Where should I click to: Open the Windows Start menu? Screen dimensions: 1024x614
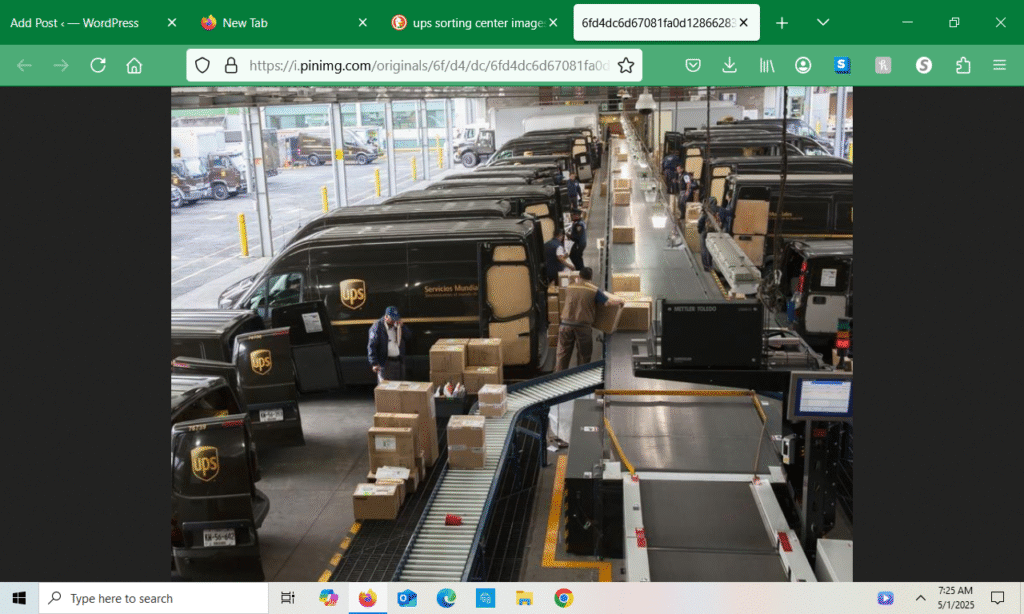pos(19,598)
